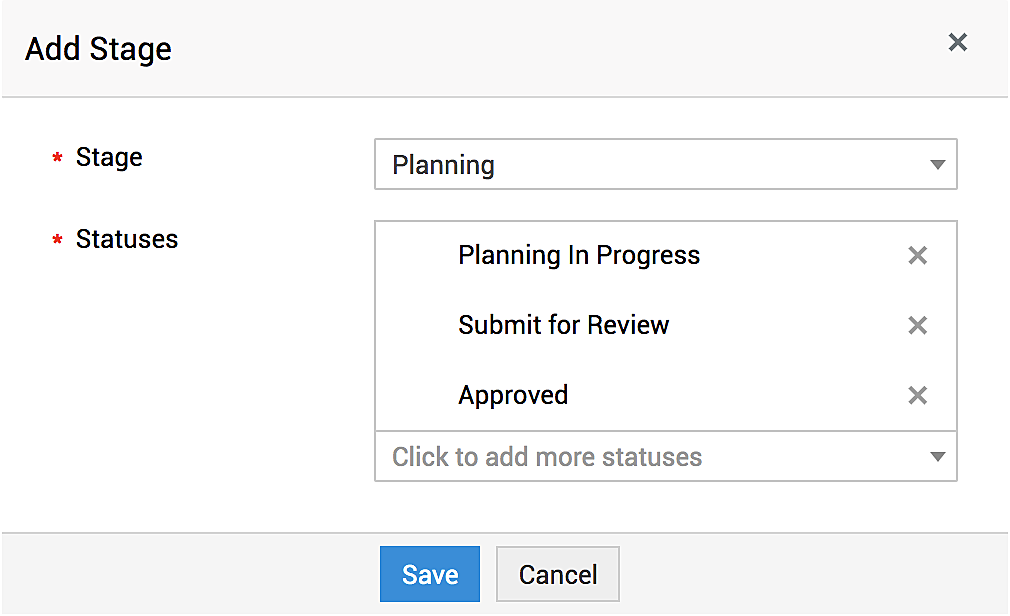Click the red asterisk beside Statuses
The height and width of the screenshot is (616, 1010).
pyautogui.click(x=57, y=242)
